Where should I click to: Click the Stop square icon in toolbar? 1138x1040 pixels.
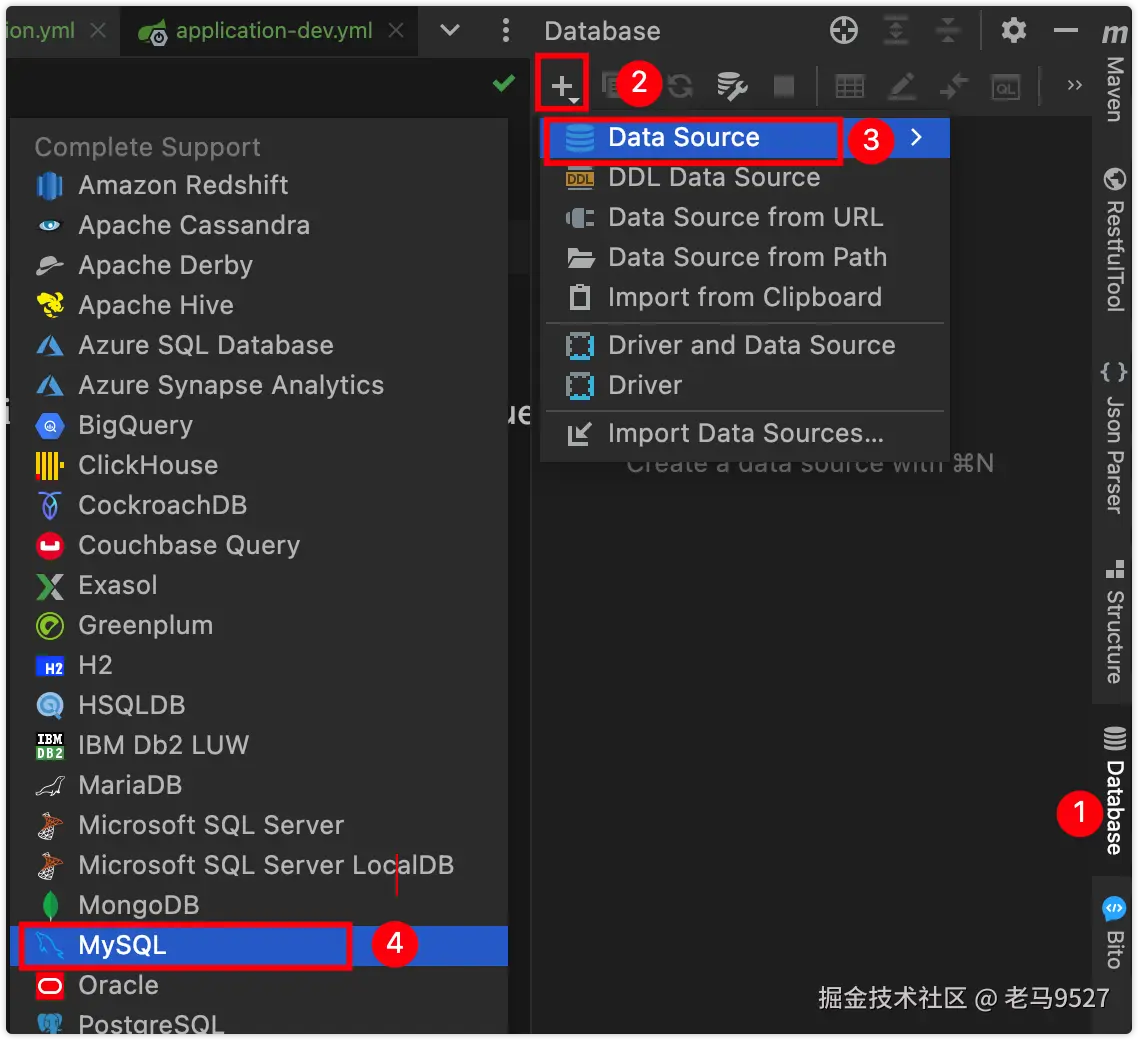[x=784, y=86]
